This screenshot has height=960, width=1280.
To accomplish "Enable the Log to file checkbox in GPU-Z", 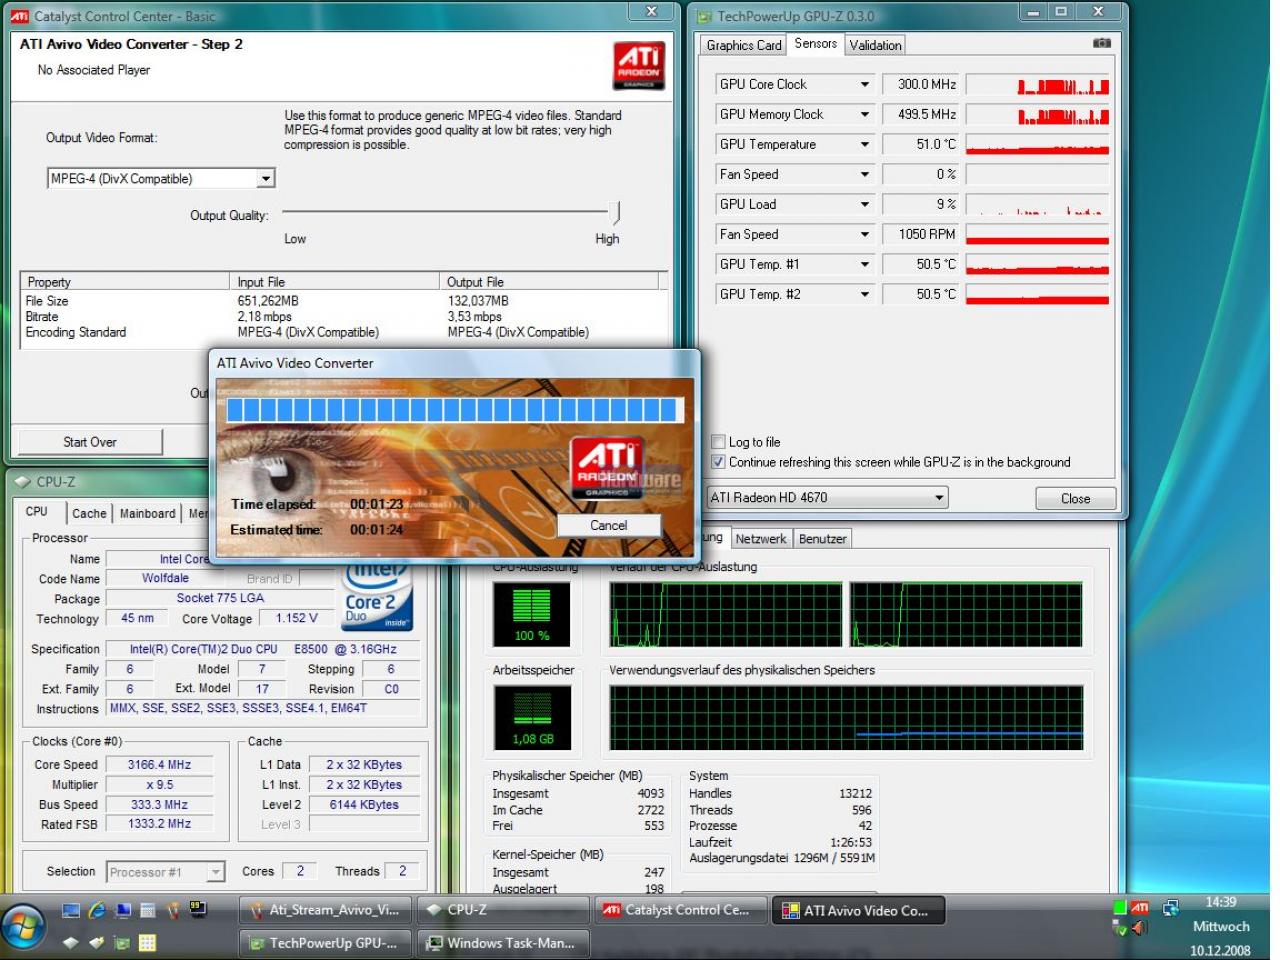I will click(718, 442).
